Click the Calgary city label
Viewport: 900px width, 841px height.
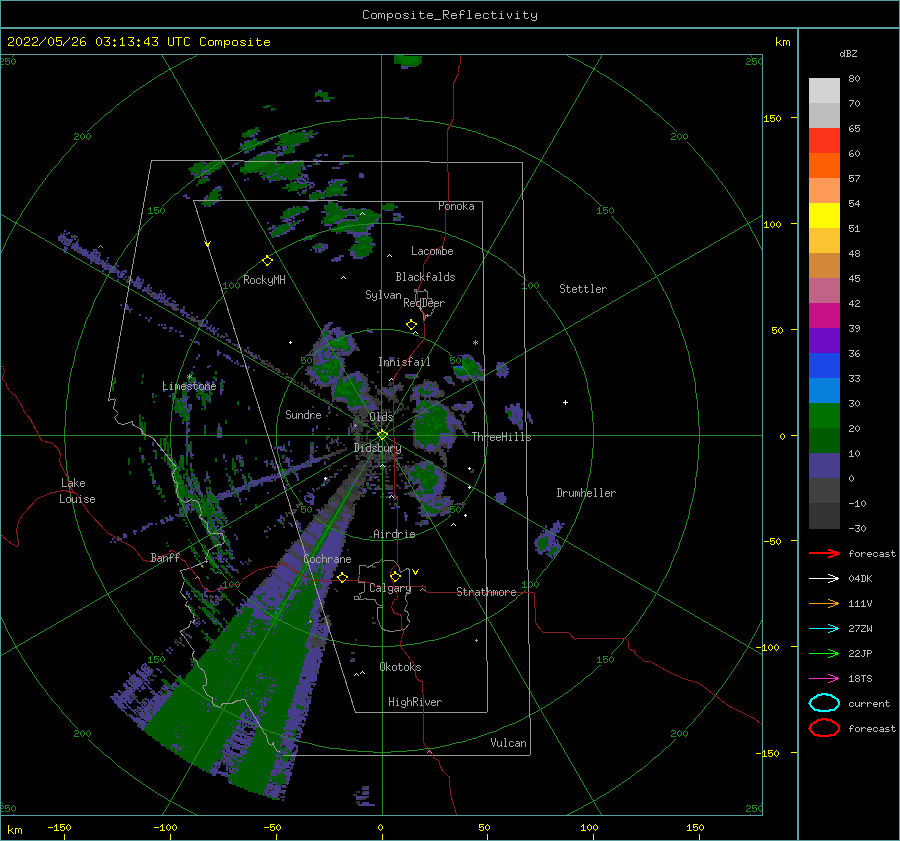pos(390,588)
